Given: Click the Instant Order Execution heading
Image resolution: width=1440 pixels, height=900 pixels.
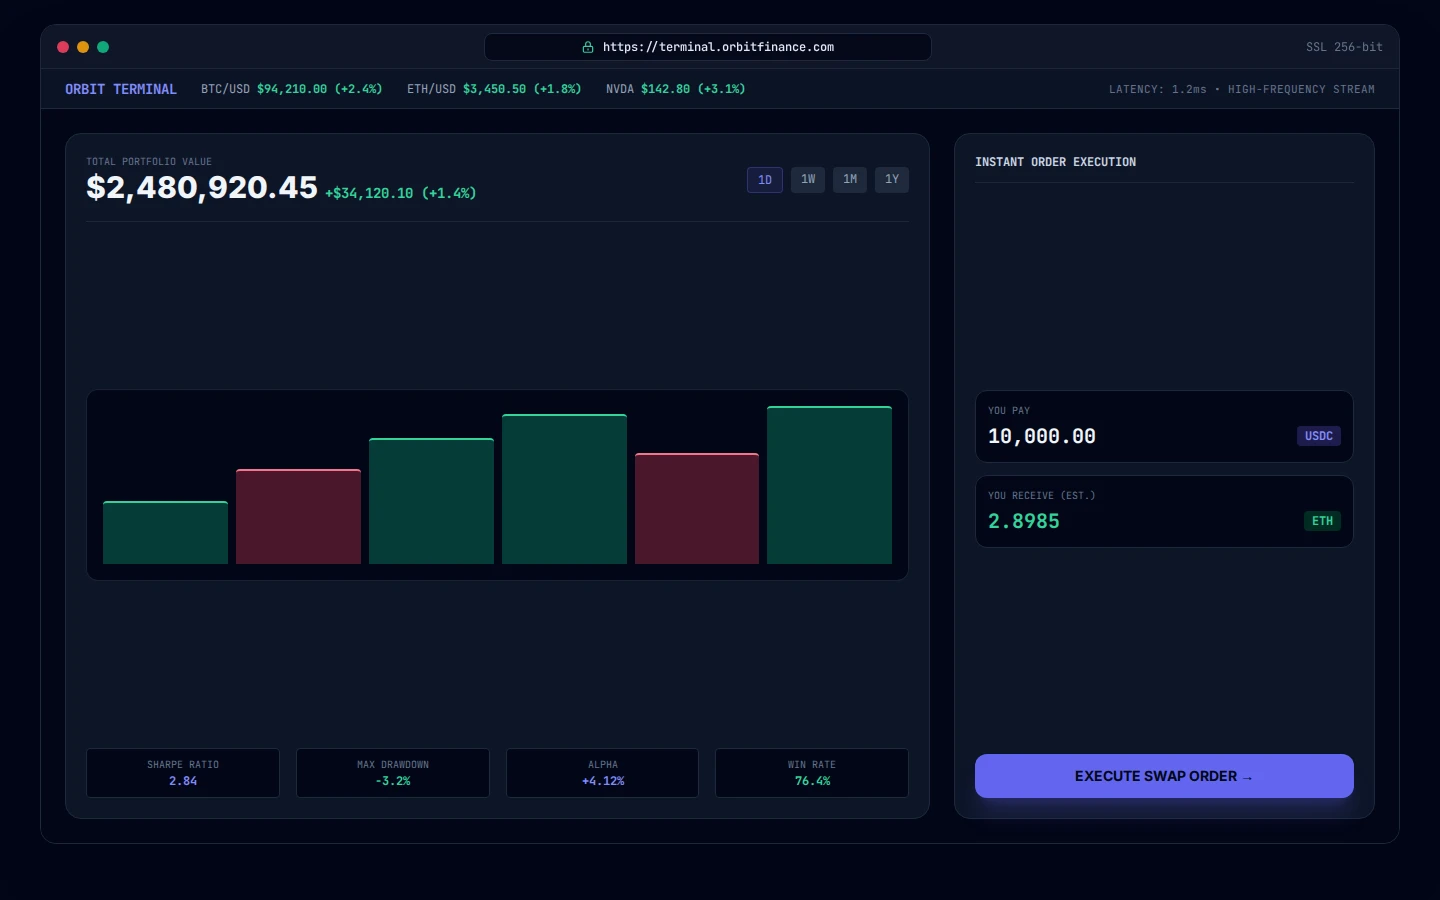Looking at the screenshot, I should click(1056, 162).
